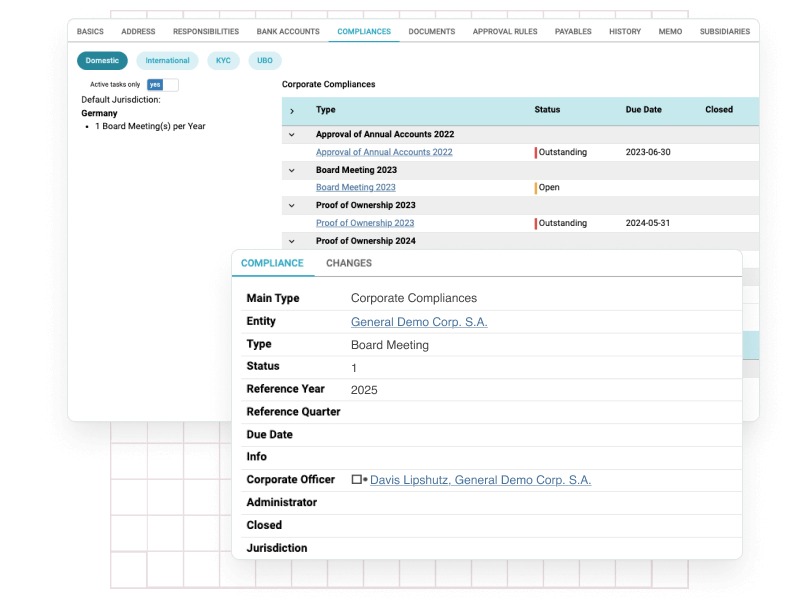Open the Changes tab in the detail panel
Viewport: 800px width, 600px height.
[x=348, y=263]
